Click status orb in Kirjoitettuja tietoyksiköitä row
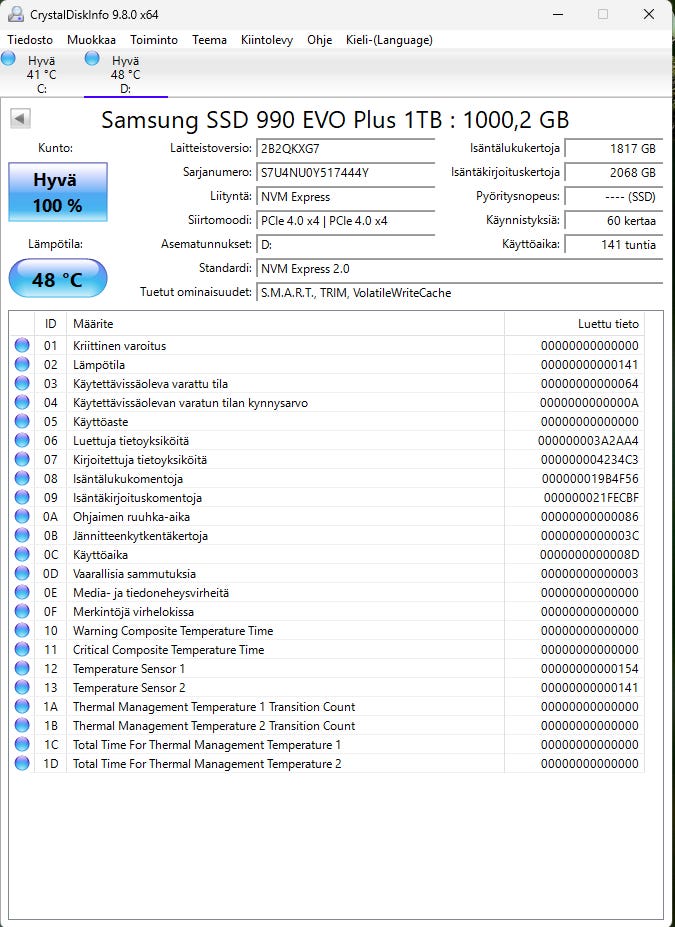This screenshot has width=675, height=927. pos(22,459)
